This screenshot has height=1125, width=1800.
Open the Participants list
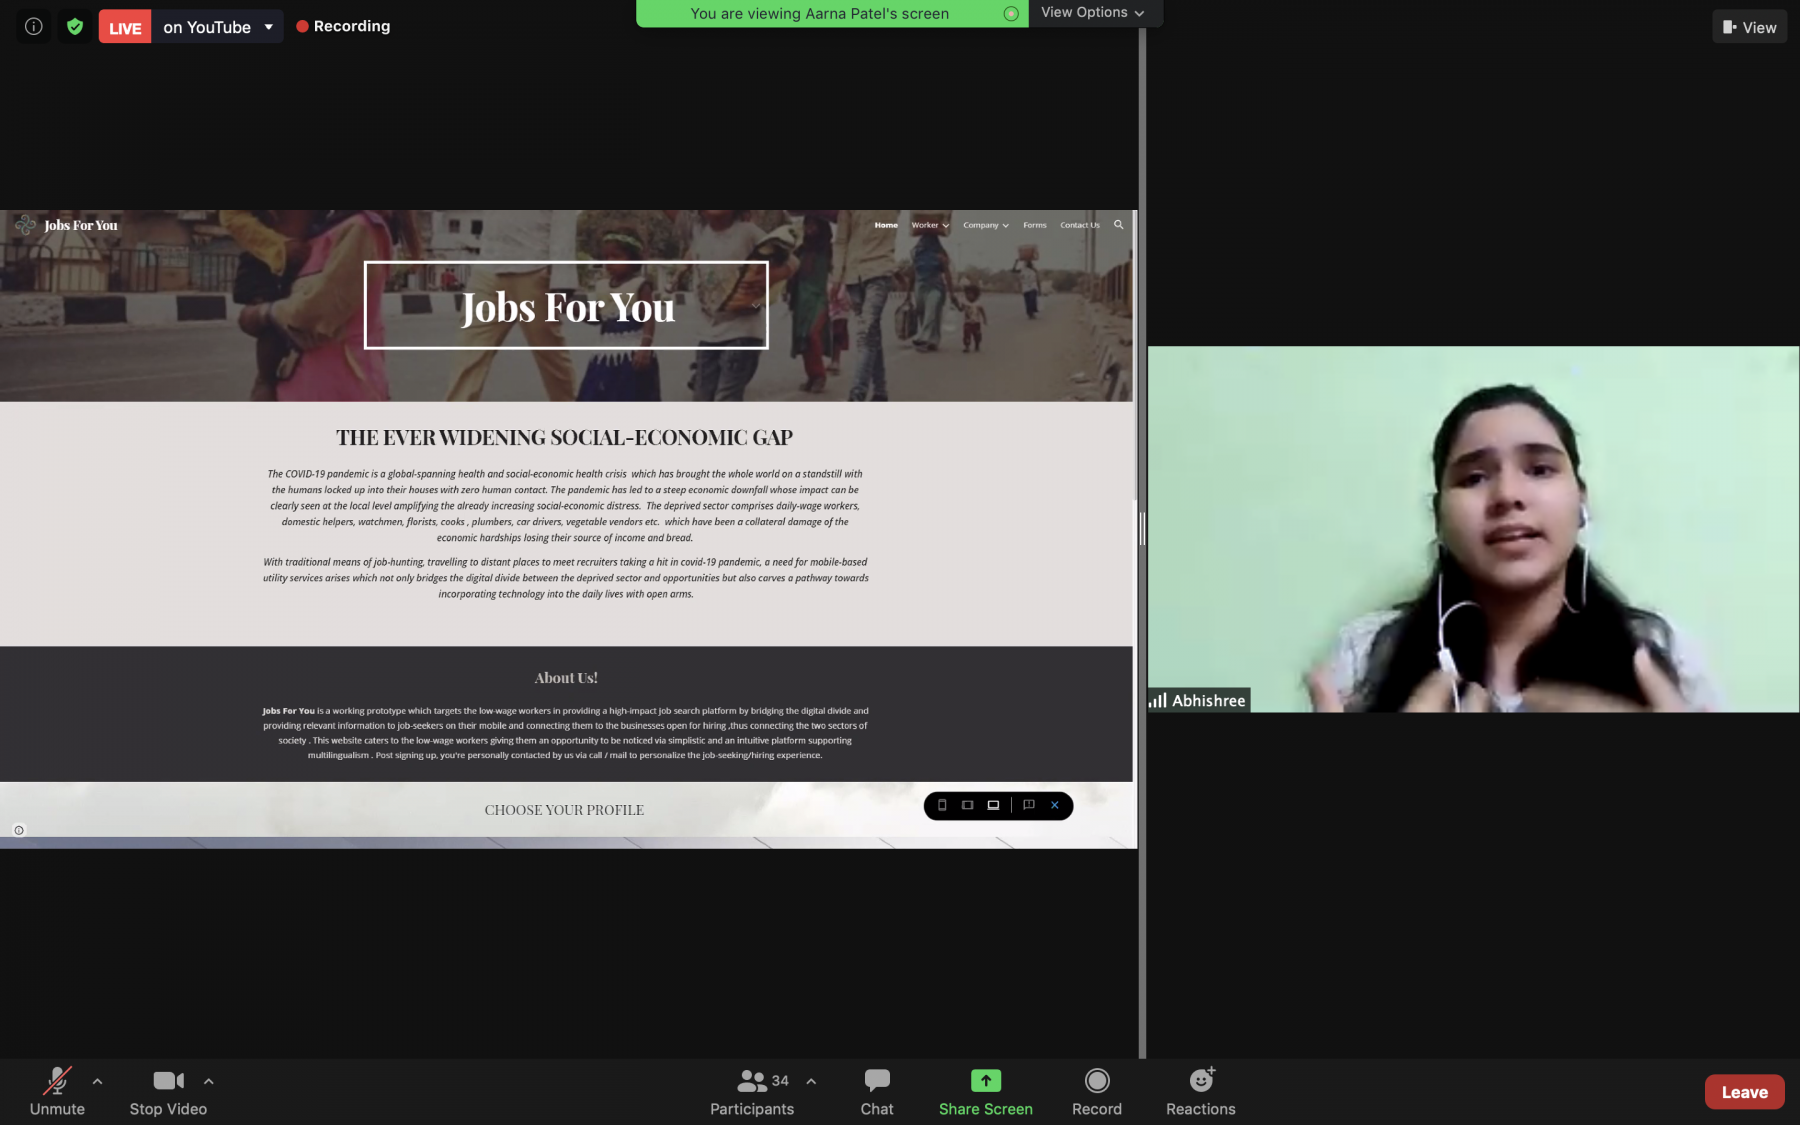[752, 1091]
